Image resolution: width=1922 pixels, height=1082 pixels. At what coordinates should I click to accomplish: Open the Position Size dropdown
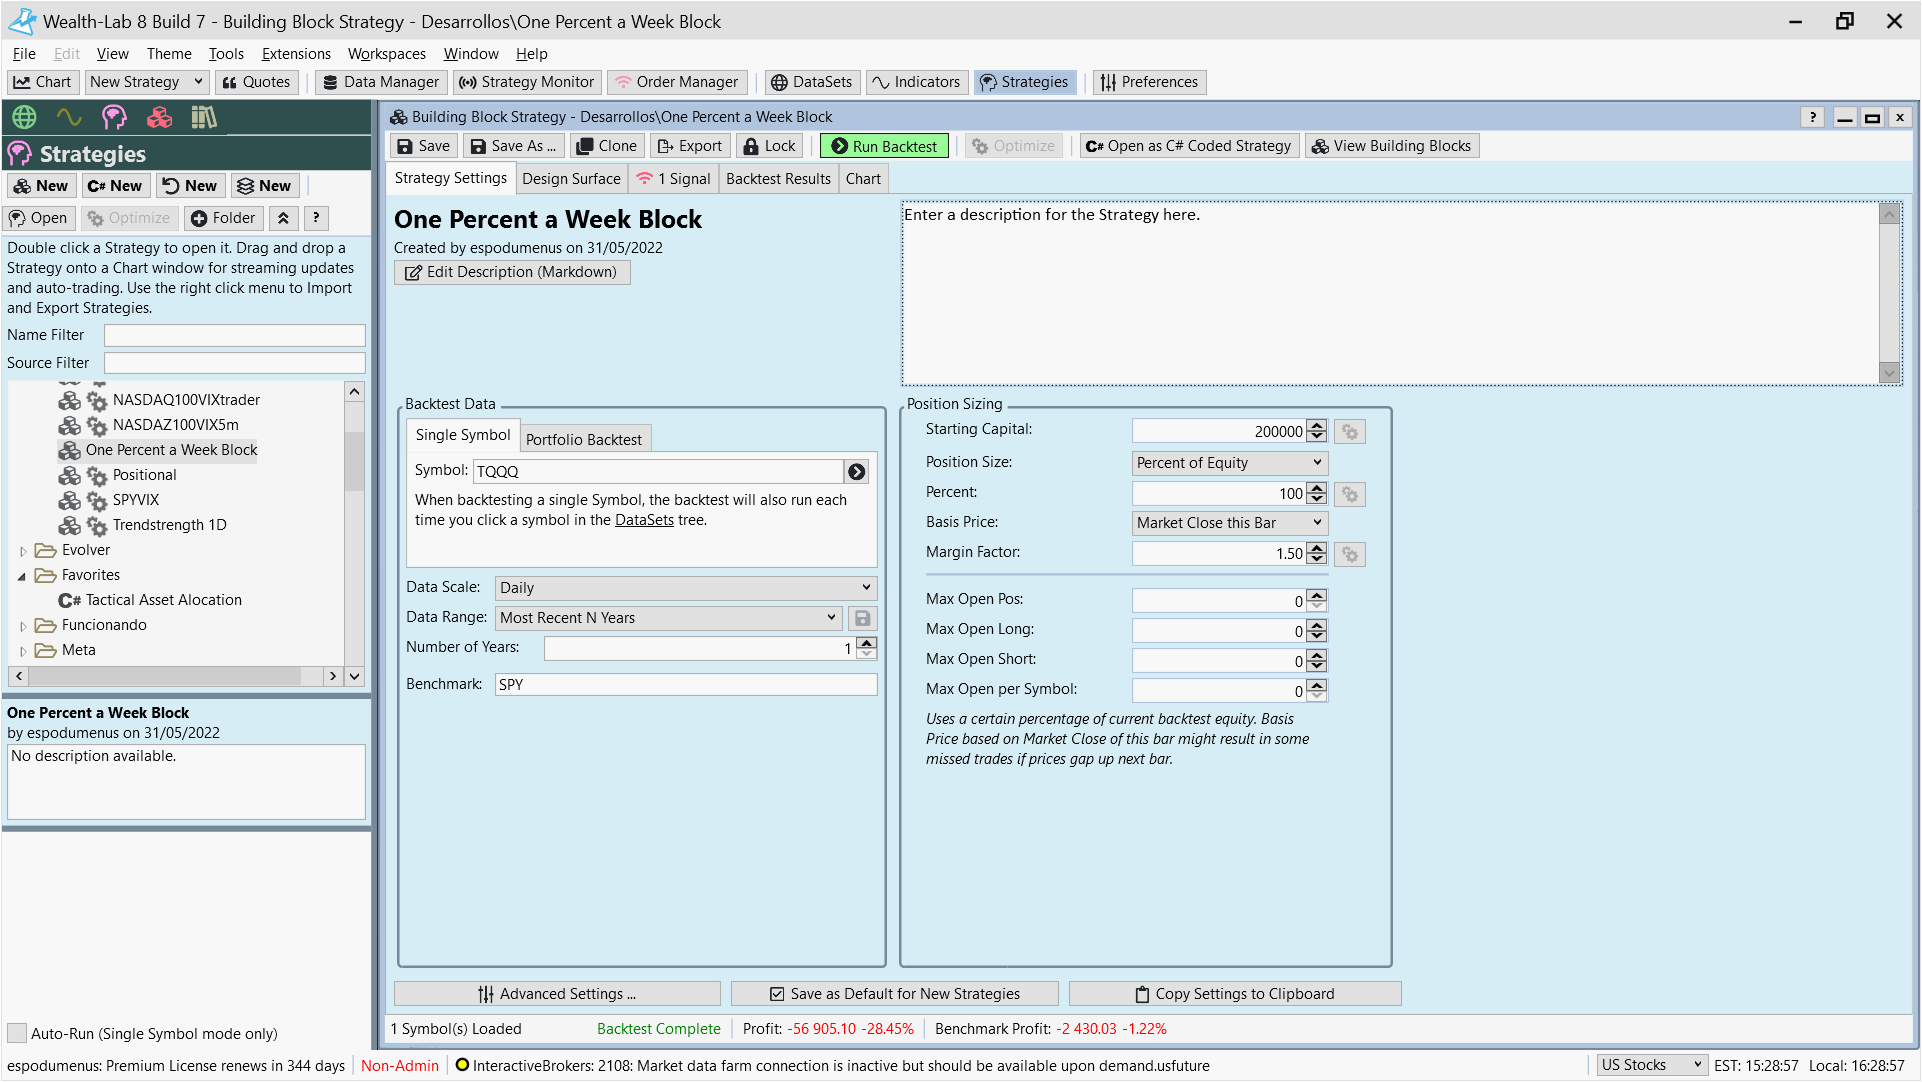(x=1229, y=463)
